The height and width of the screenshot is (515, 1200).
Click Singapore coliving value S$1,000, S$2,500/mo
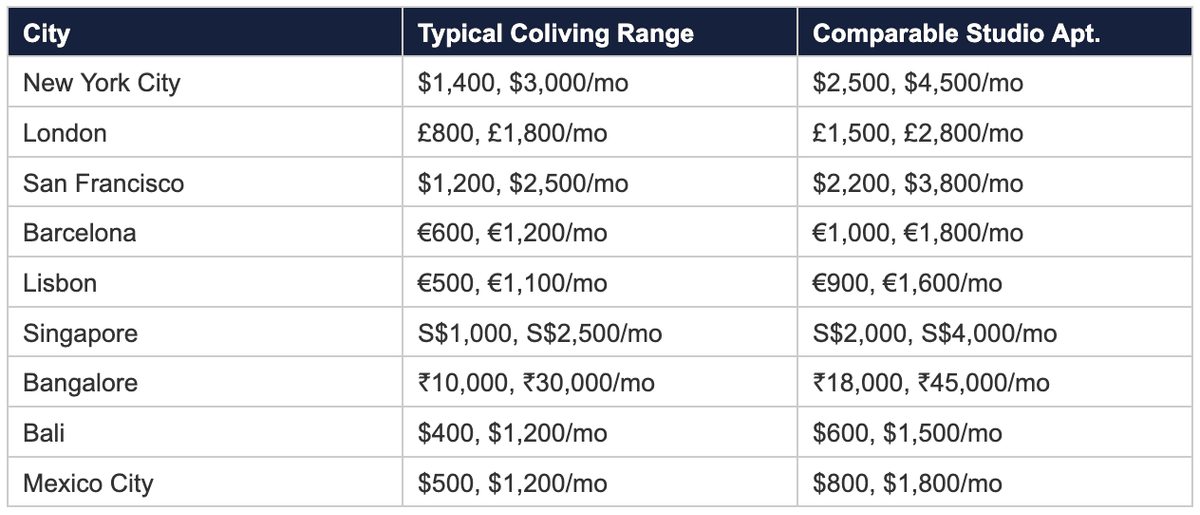540,333
